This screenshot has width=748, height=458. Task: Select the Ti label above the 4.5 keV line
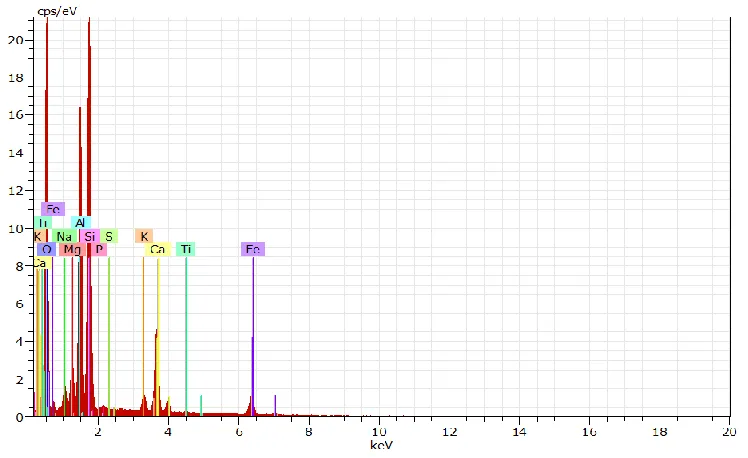click(x=186, y=249)
